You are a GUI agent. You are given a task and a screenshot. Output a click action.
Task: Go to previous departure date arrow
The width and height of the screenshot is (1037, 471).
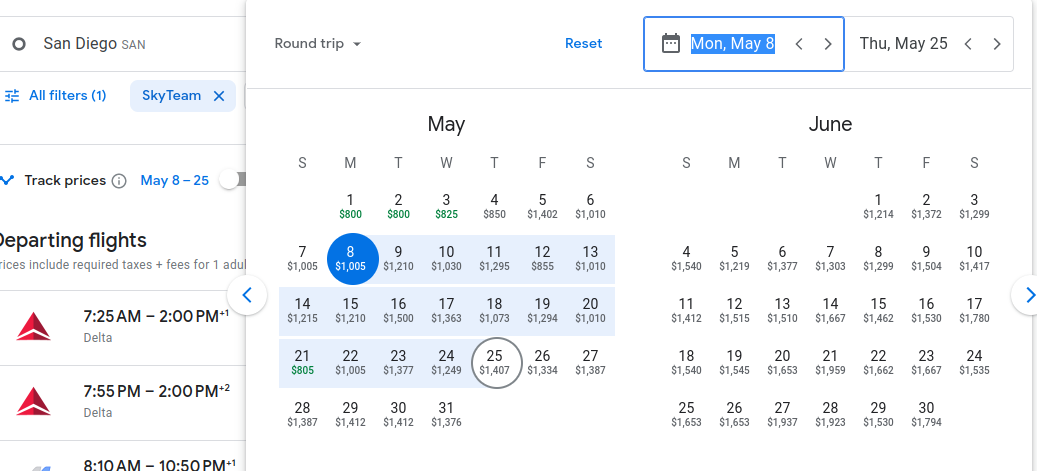[799, 44]
